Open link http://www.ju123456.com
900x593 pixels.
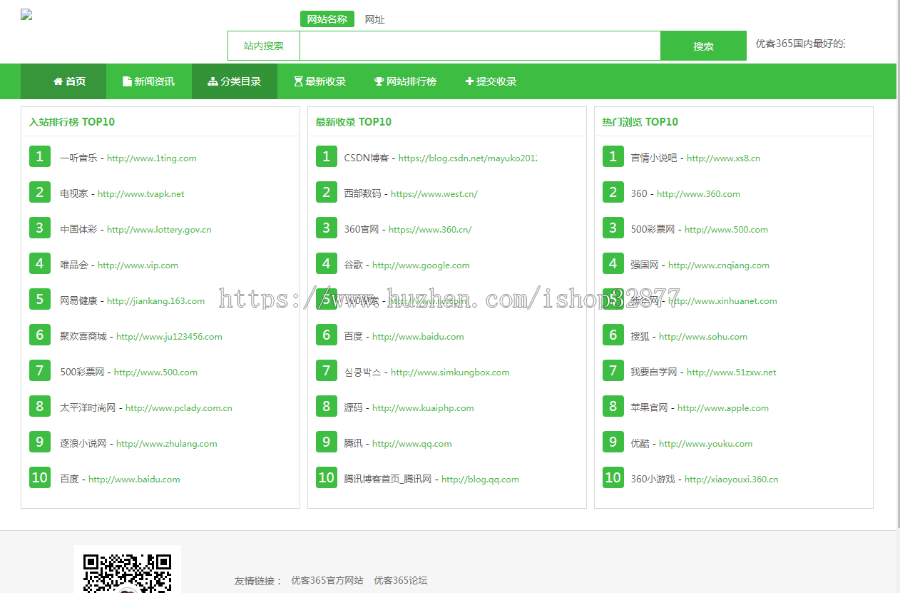pyautogui.click(x=169, y=336)
